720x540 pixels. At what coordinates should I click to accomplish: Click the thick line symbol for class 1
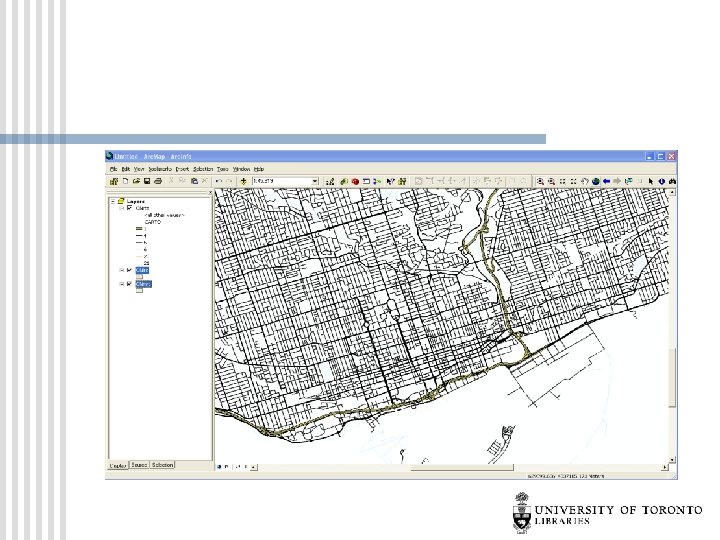[x=139, y=228]
